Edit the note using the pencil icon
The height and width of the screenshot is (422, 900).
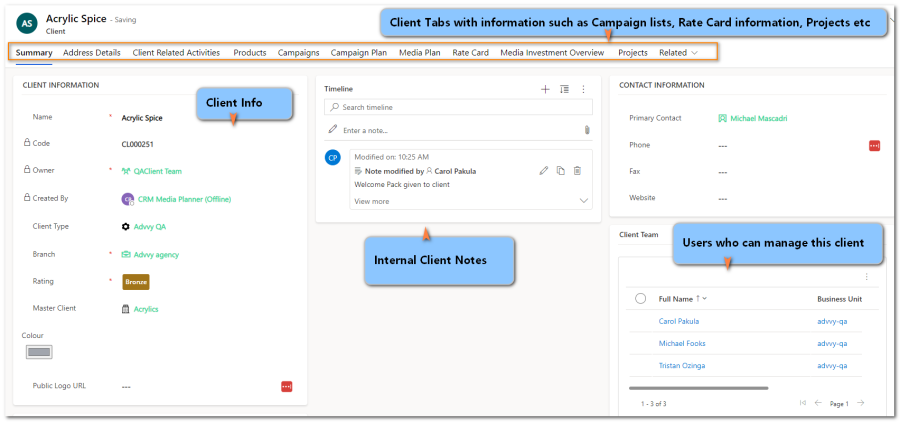click(x=544, y=171)
